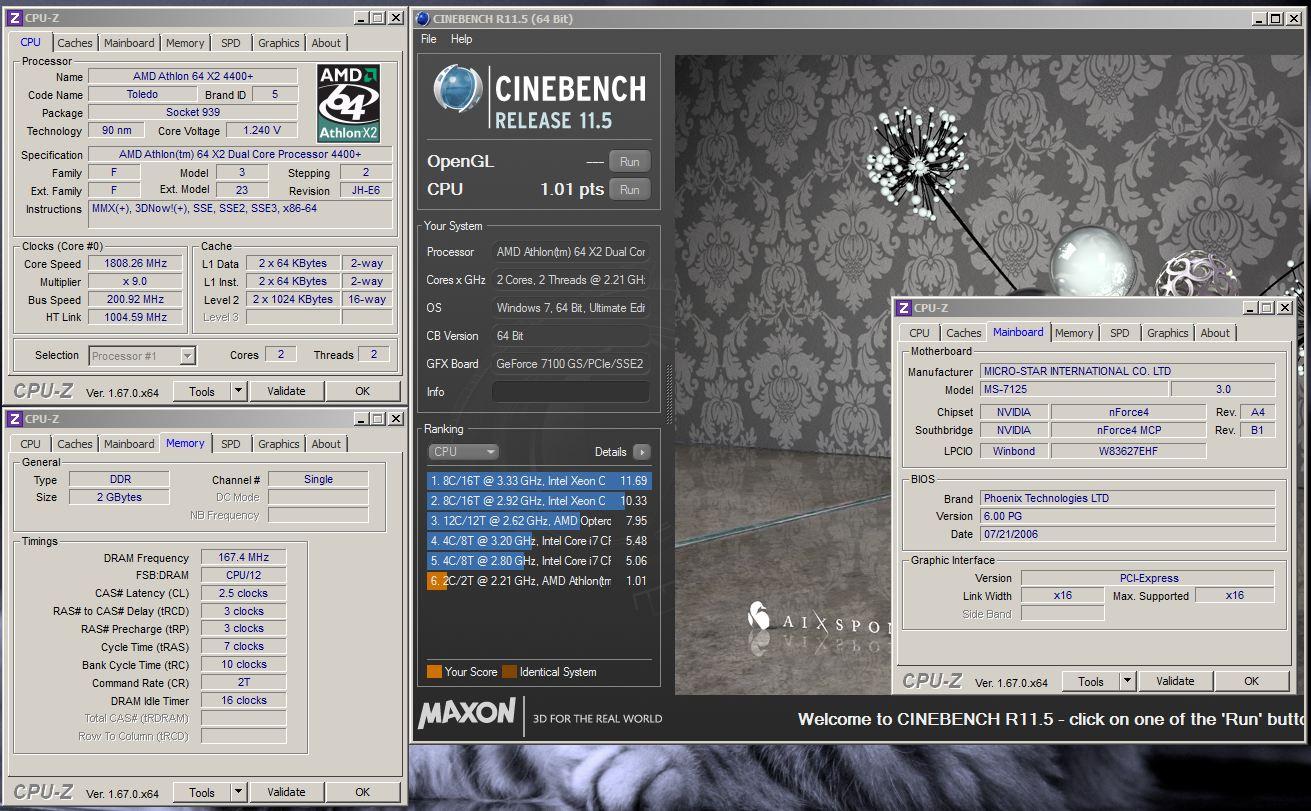Open the CPU ranking dropdown in Cinebench
This screenshot has width=1311, height=811.
pos(463,452)
